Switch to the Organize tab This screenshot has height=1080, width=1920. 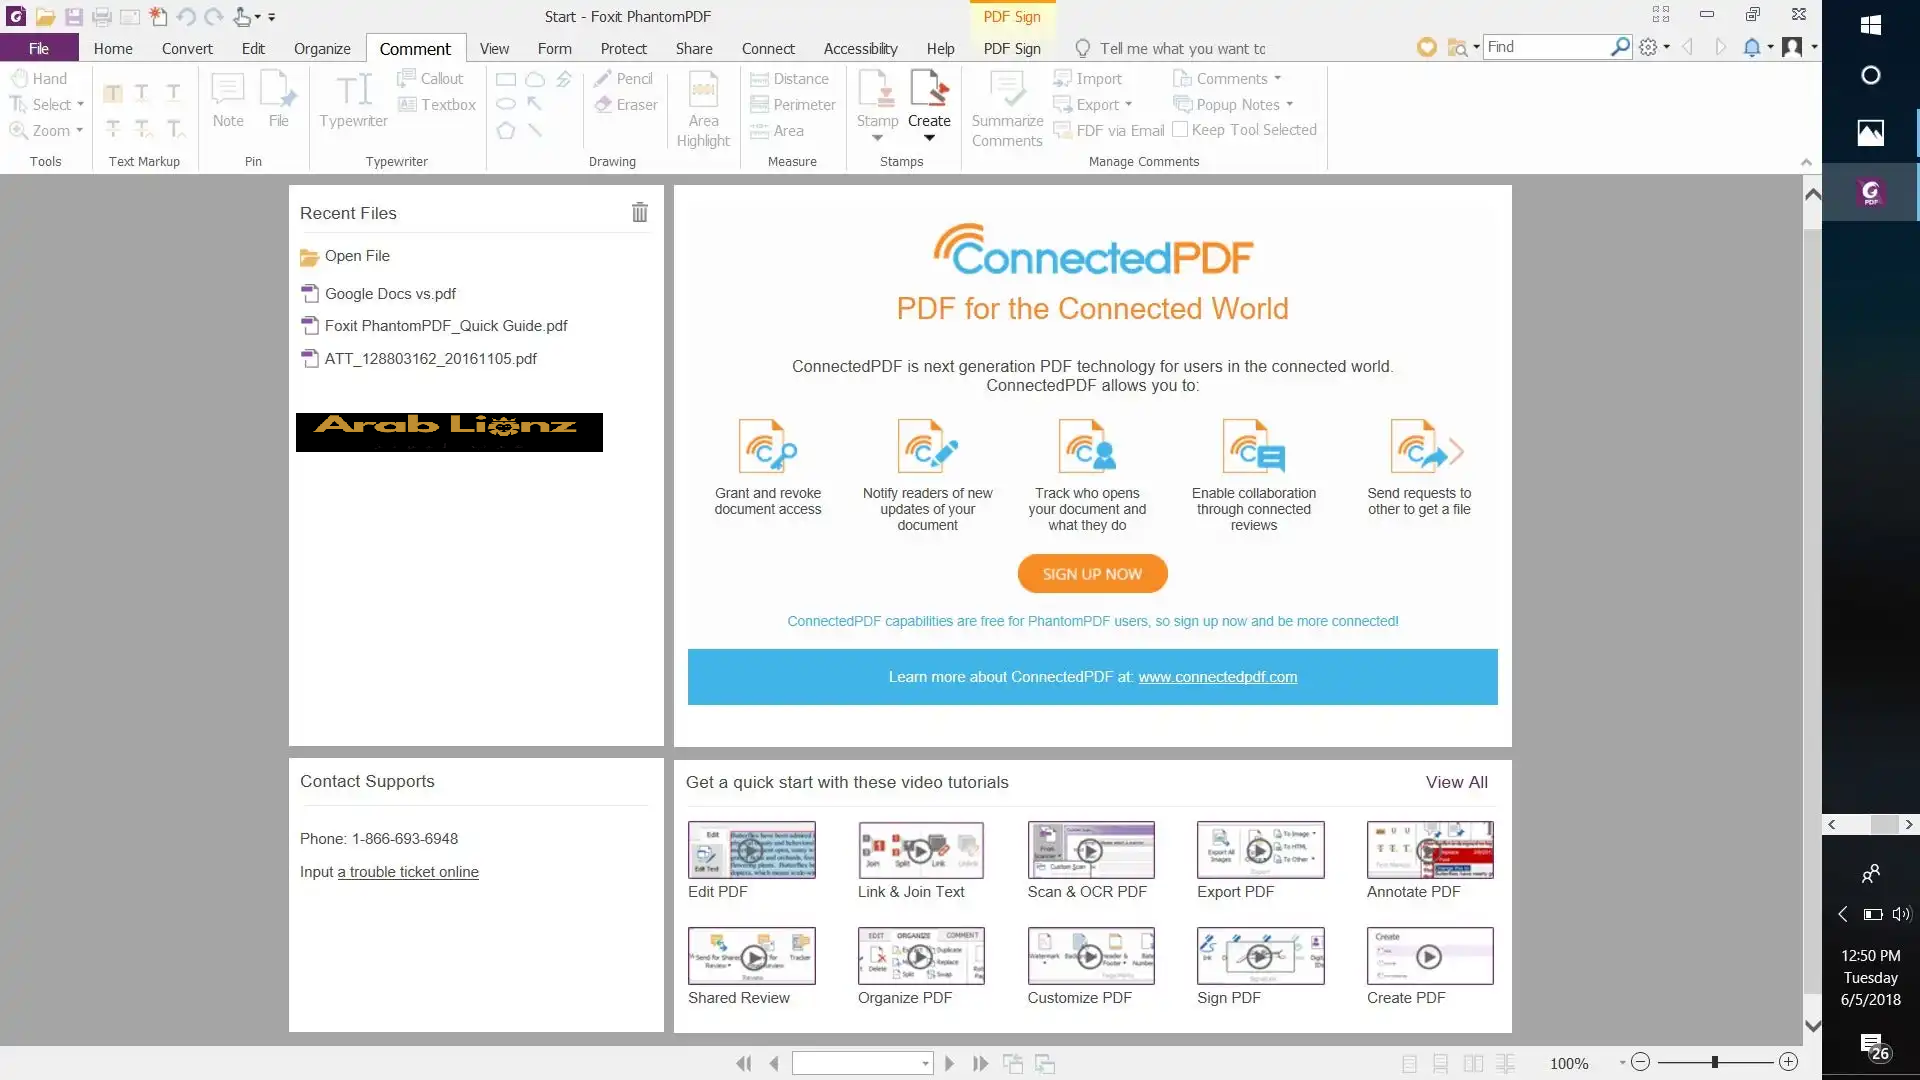click(322, 48)
